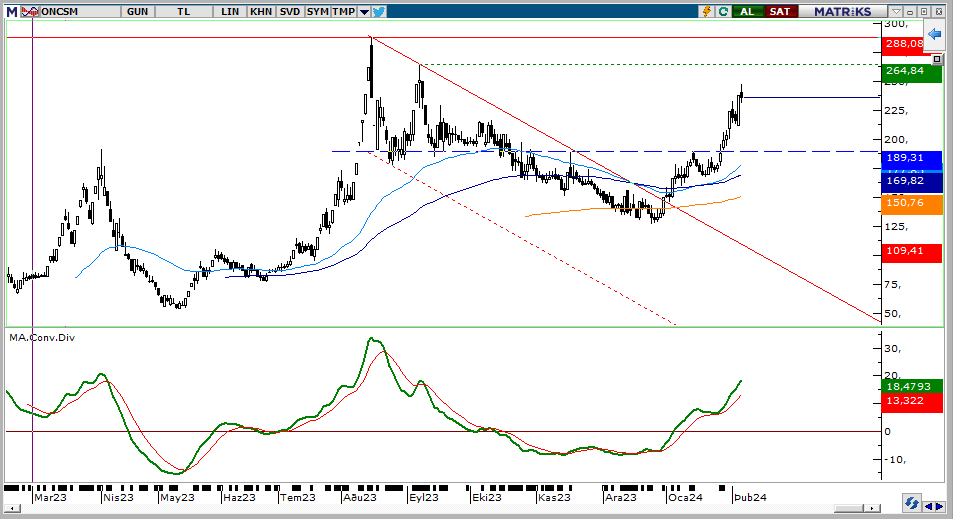Click the 189,31 blue price label

tap(911, 158)
